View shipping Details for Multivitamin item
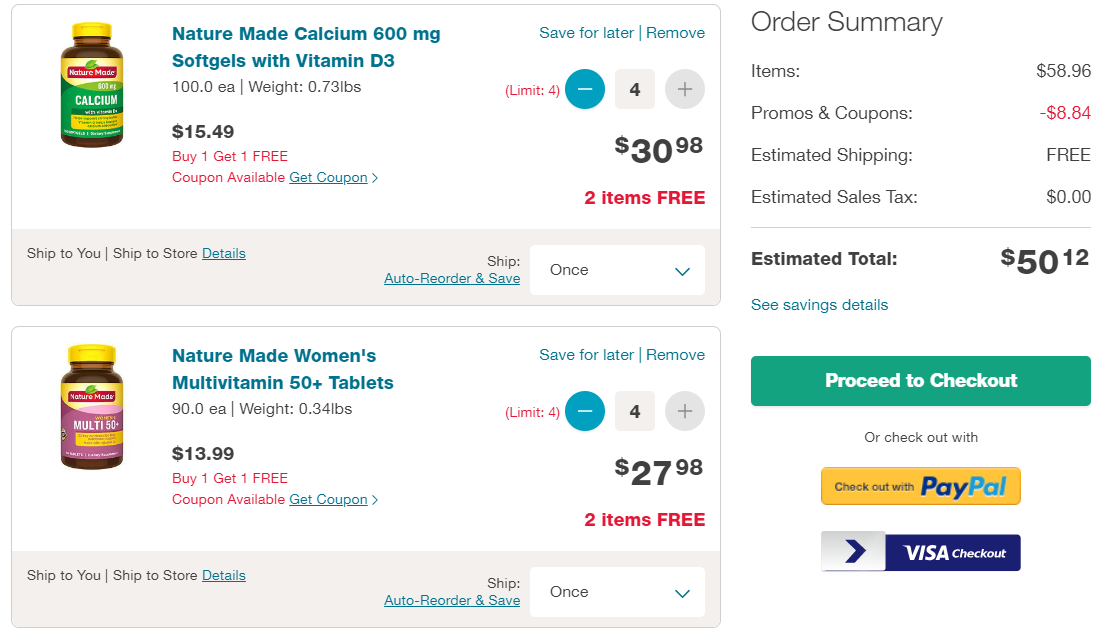Screen dimensions: 1120x635 click(224, 575)
